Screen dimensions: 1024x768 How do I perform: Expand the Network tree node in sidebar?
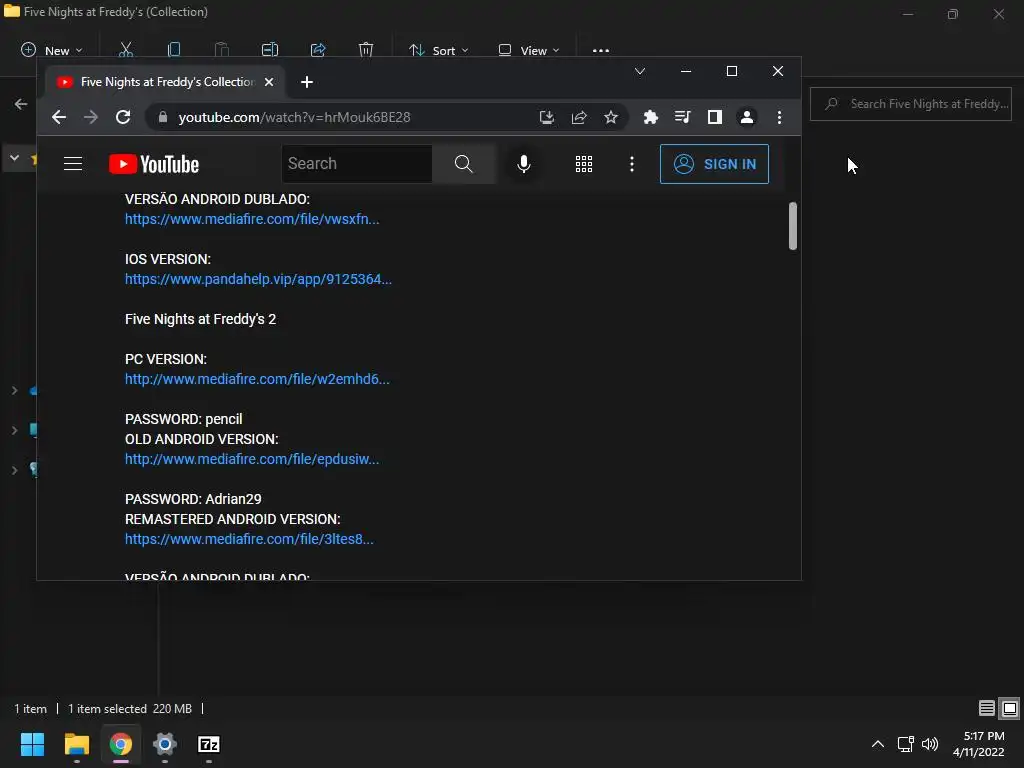coord(14,470)
